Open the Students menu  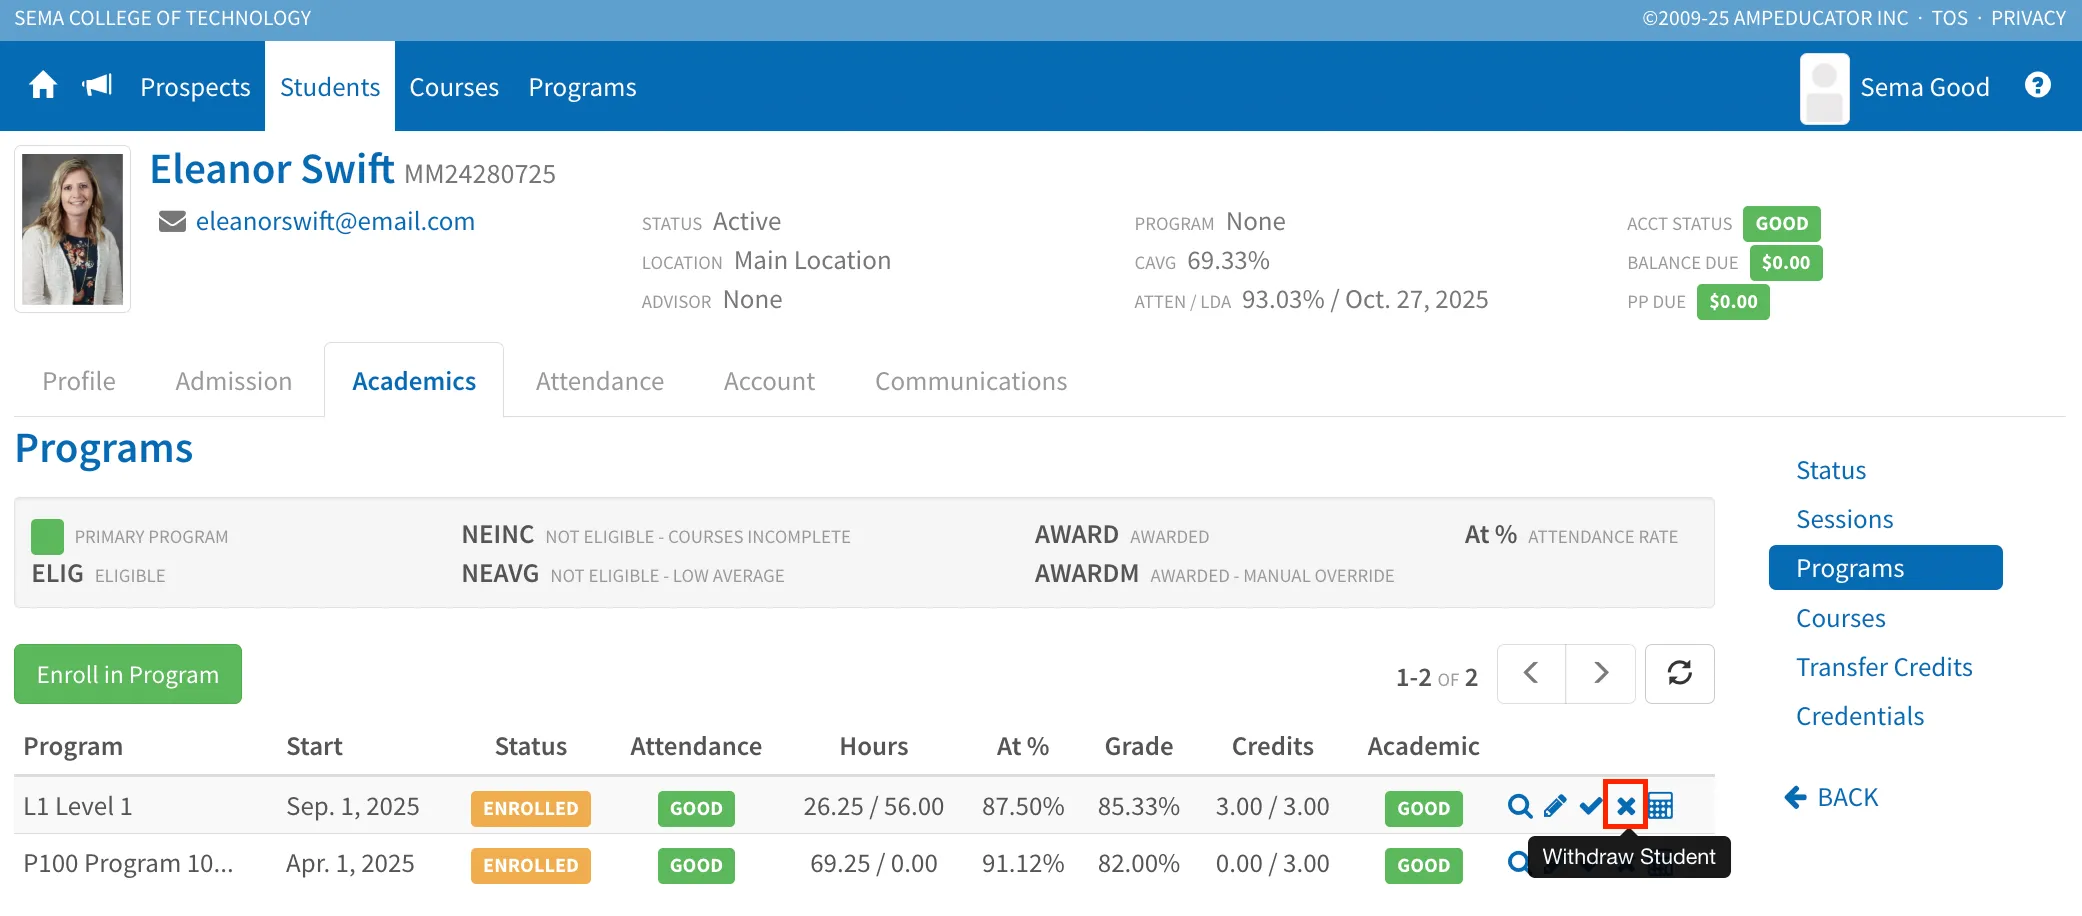point(330,88)
